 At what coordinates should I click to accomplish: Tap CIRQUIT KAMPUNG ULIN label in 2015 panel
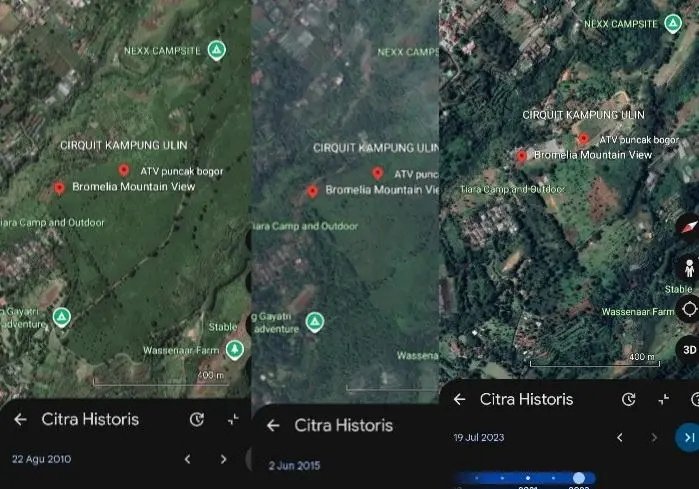click(376, 148)
